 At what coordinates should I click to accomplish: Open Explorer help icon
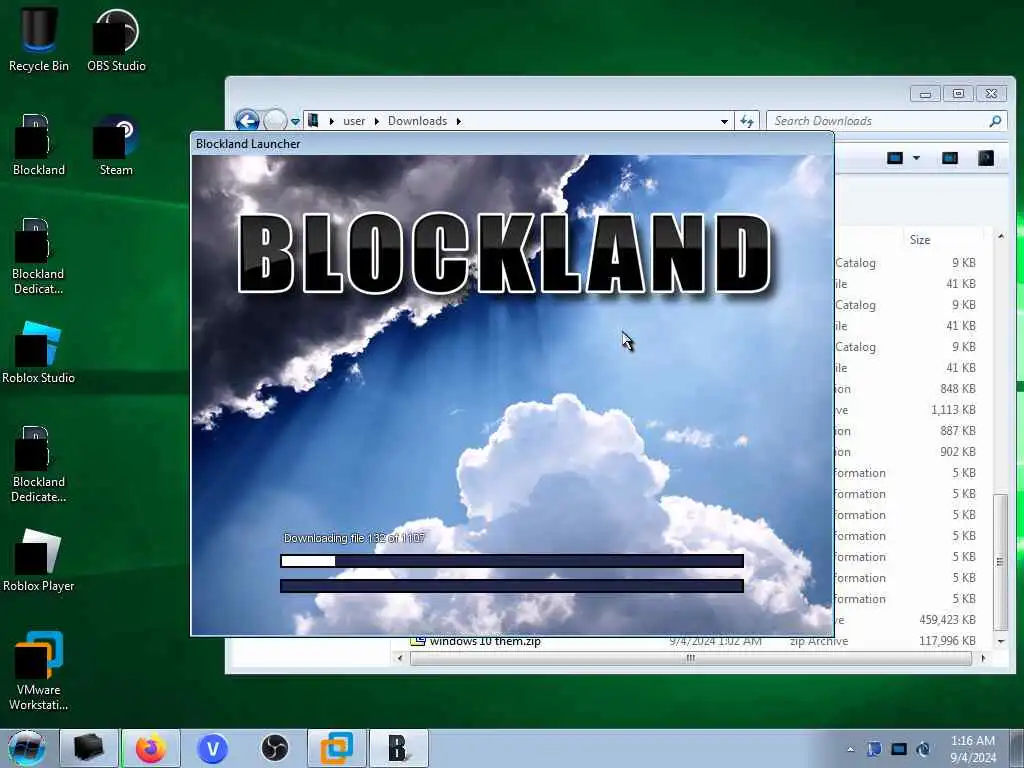pos(985,158)
